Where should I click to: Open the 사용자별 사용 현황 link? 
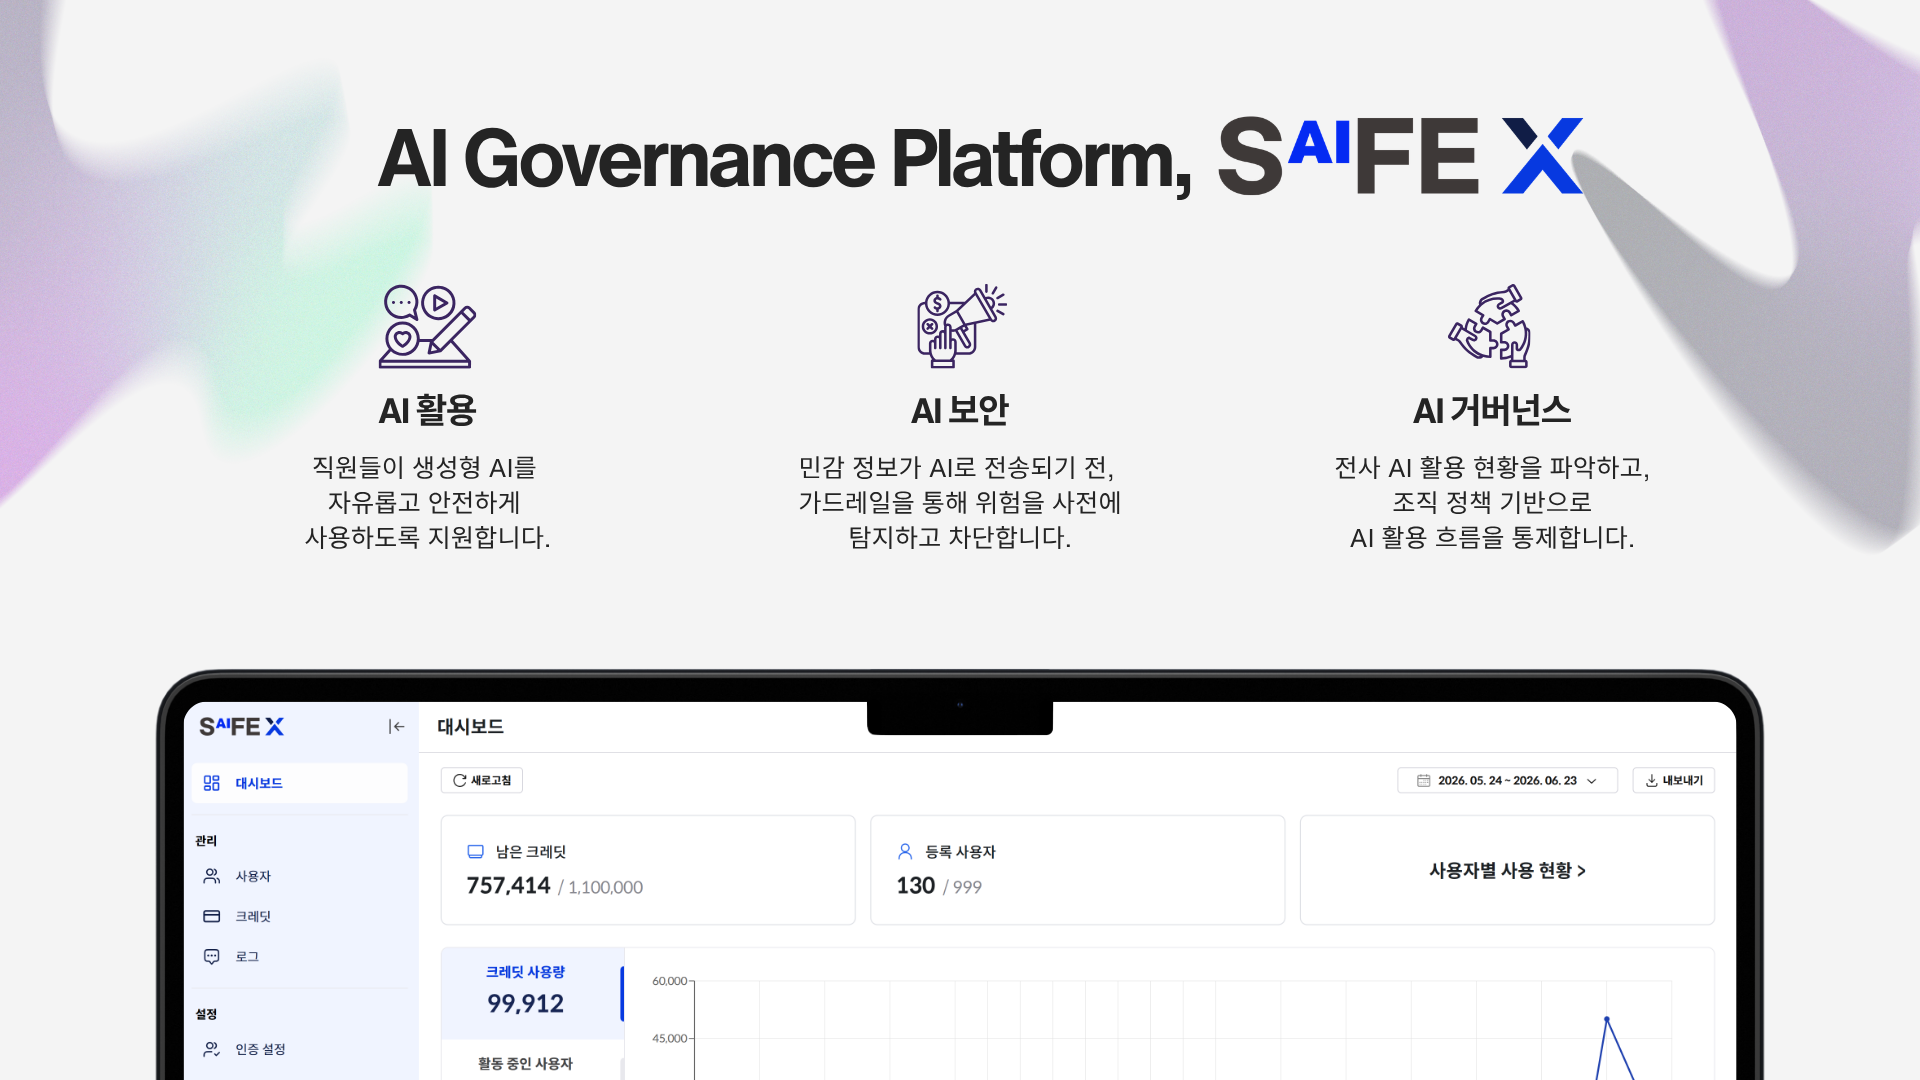[x=1507, y=871]
